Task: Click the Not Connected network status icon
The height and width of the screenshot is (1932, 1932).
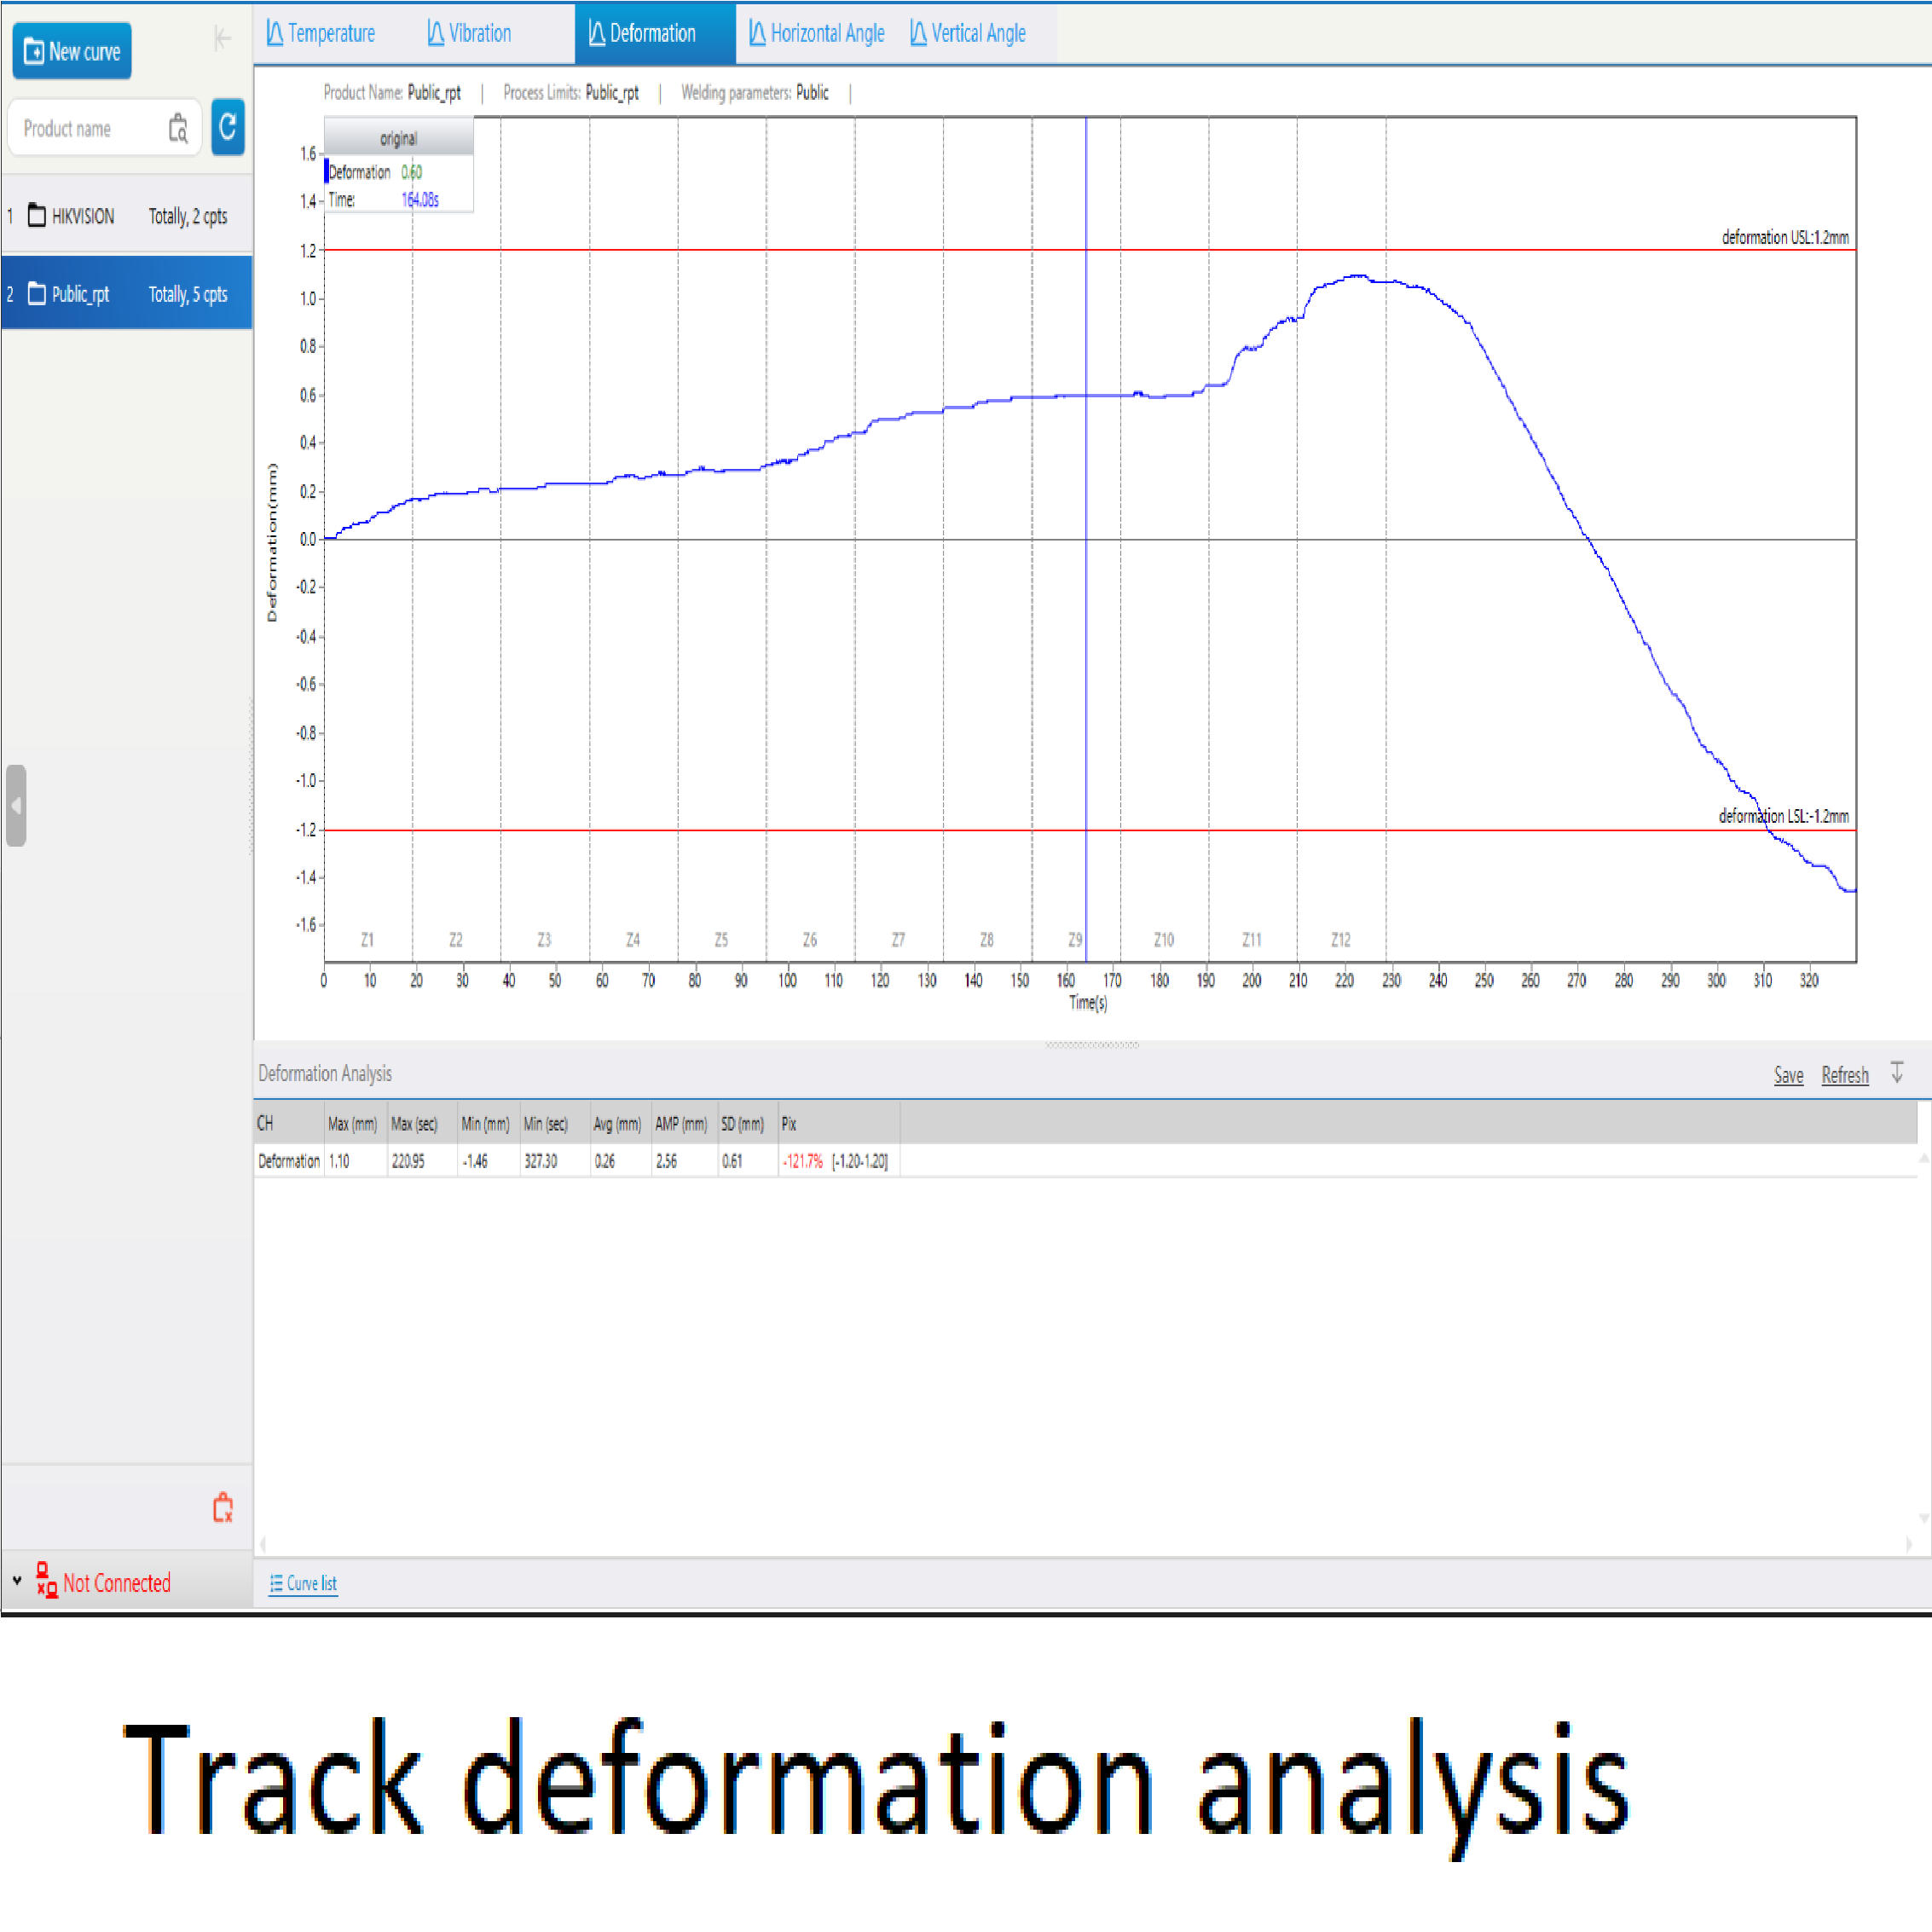Action: coord(46,1581)
